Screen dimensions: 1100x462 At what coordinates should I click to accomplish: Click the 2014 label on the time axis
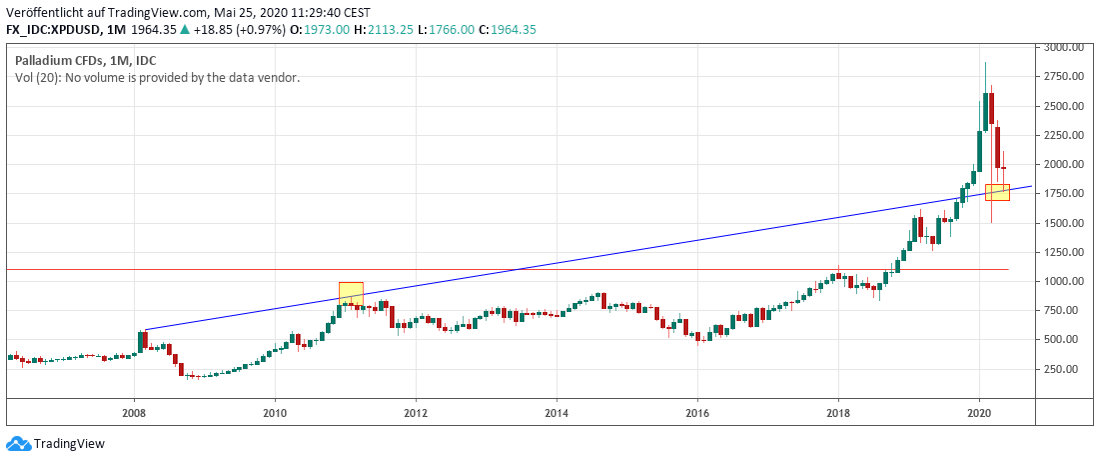tap(557, 411)
